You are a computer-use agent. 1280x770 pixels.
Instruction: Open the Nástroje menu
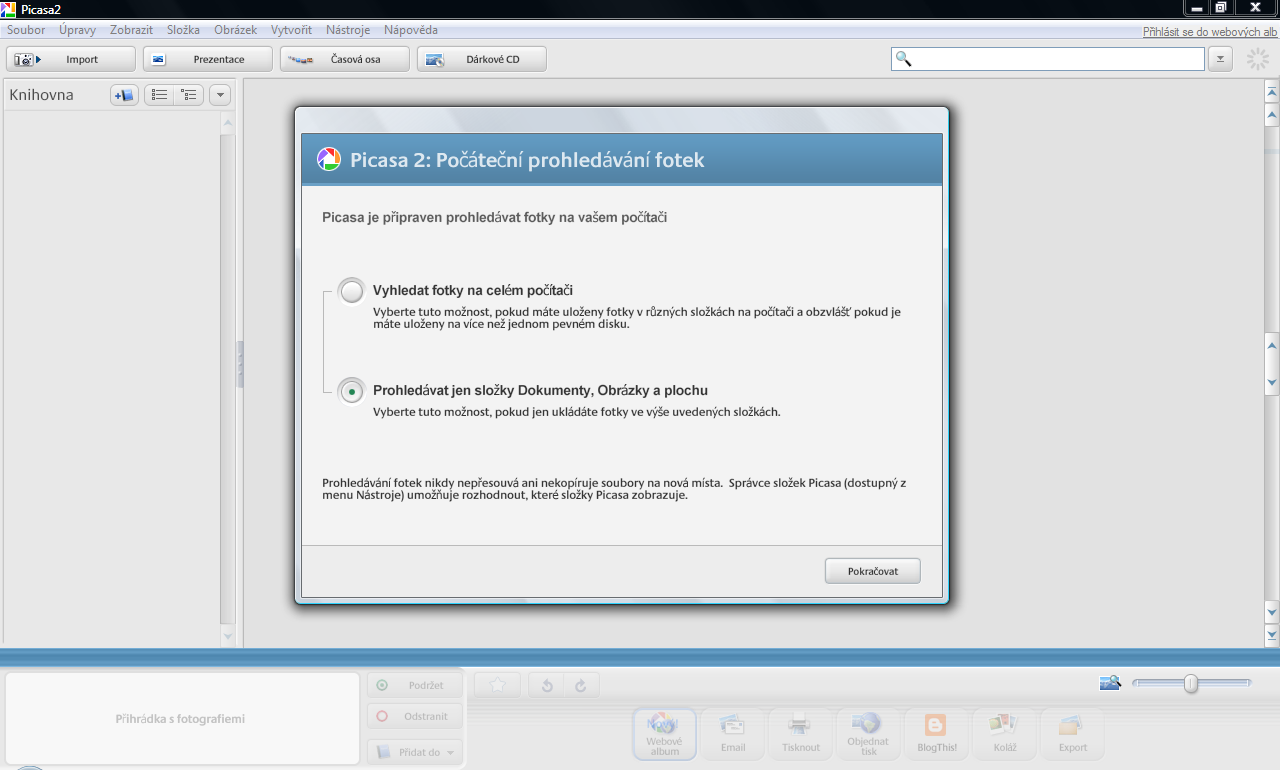point(348,30)
